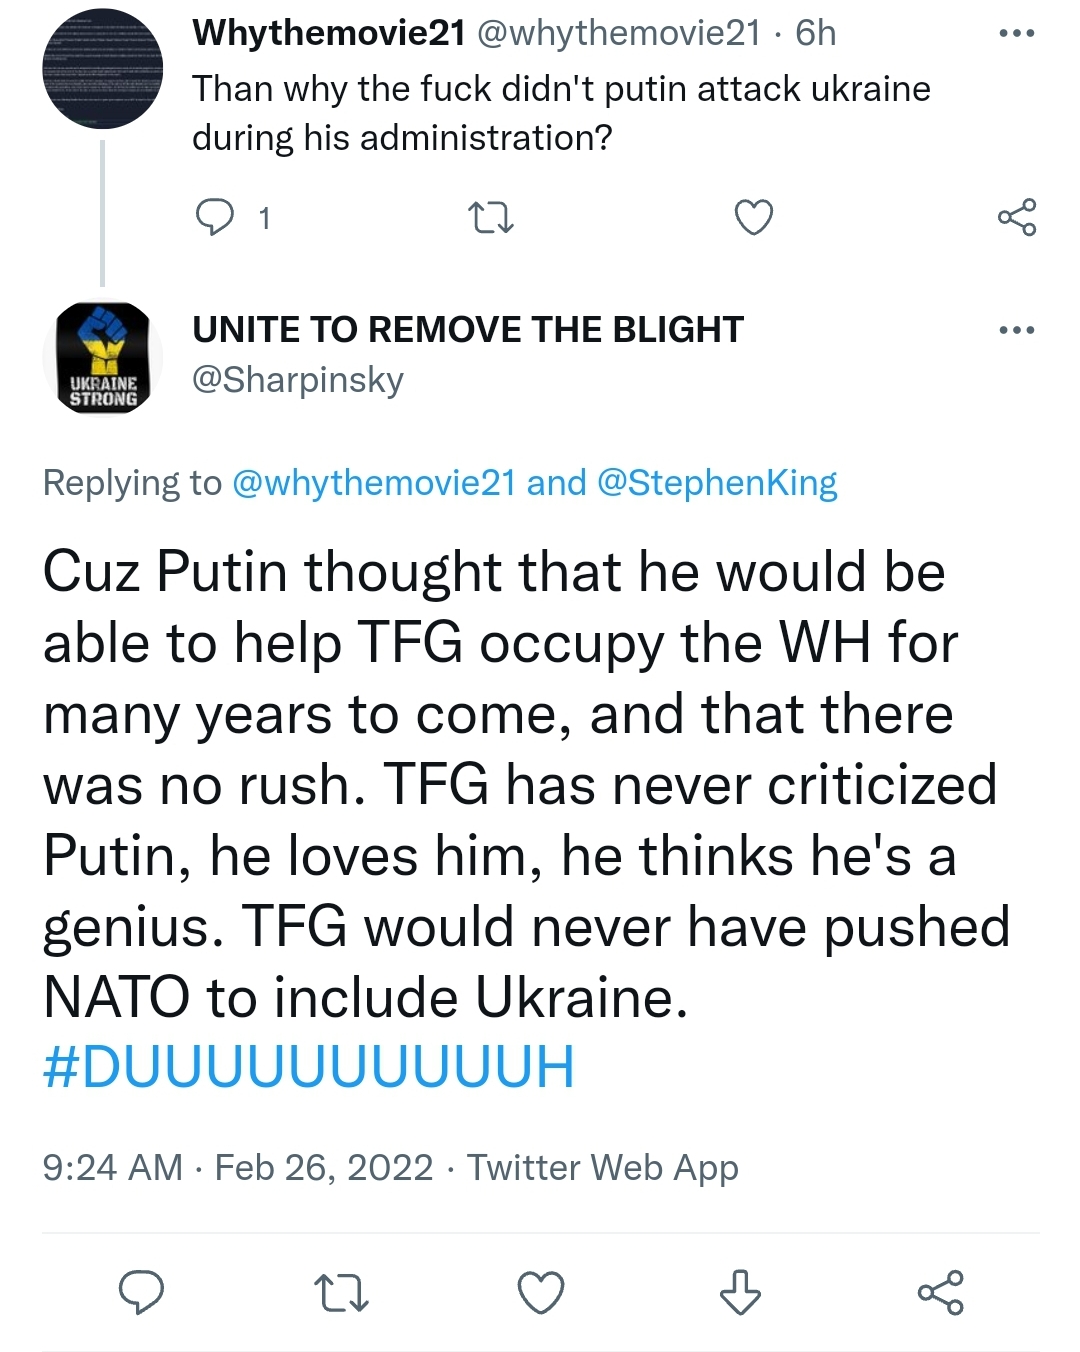Screen dimensions: 1080x1352
Task: Open more options for Whythemovie21 tweet
Action: coord(1016,34)
